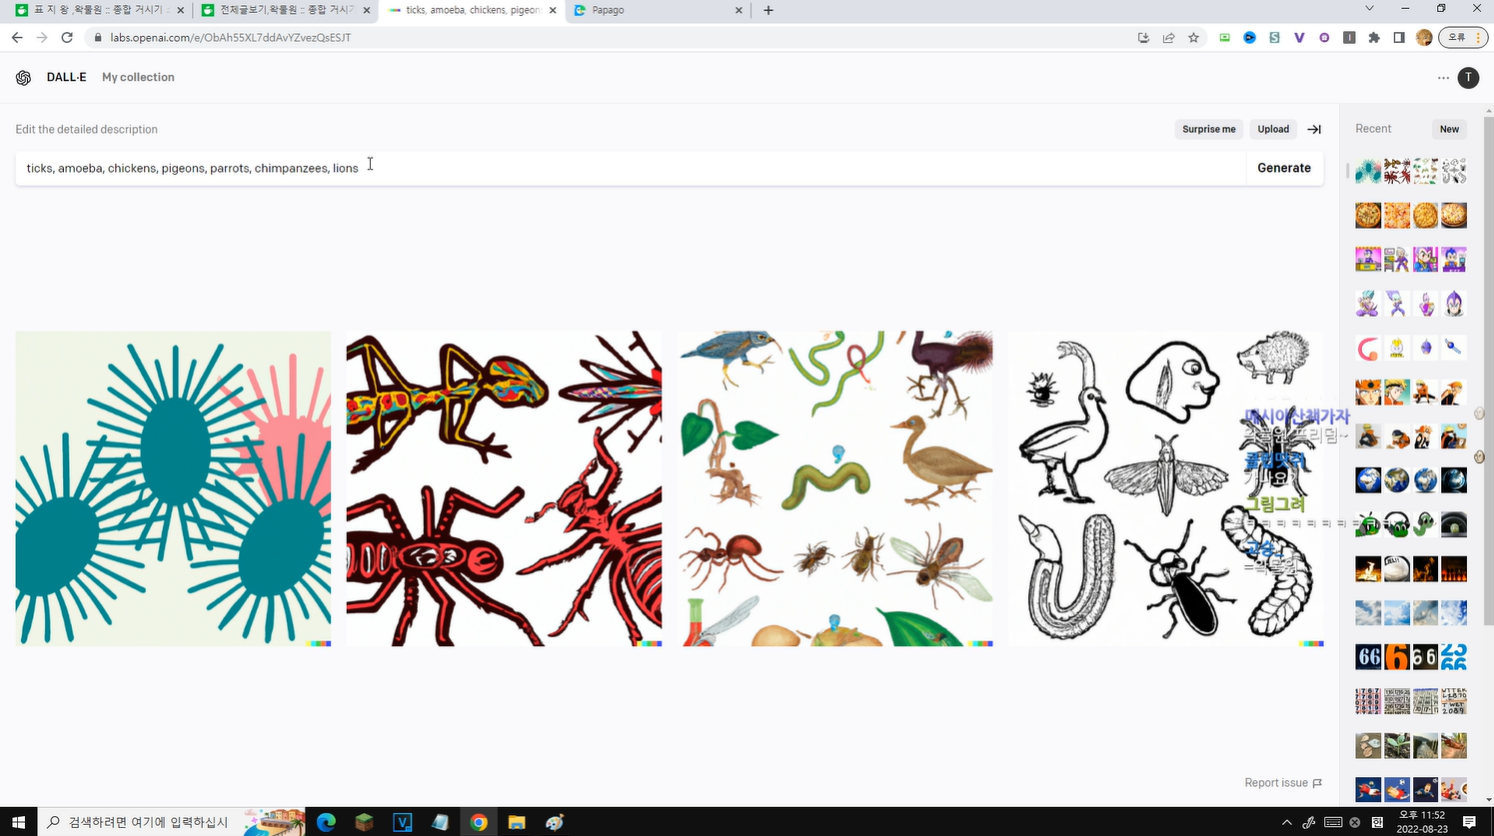Open Windows notification center
This screenshot has height=836, width=1494.
[x=1469, y=822]
